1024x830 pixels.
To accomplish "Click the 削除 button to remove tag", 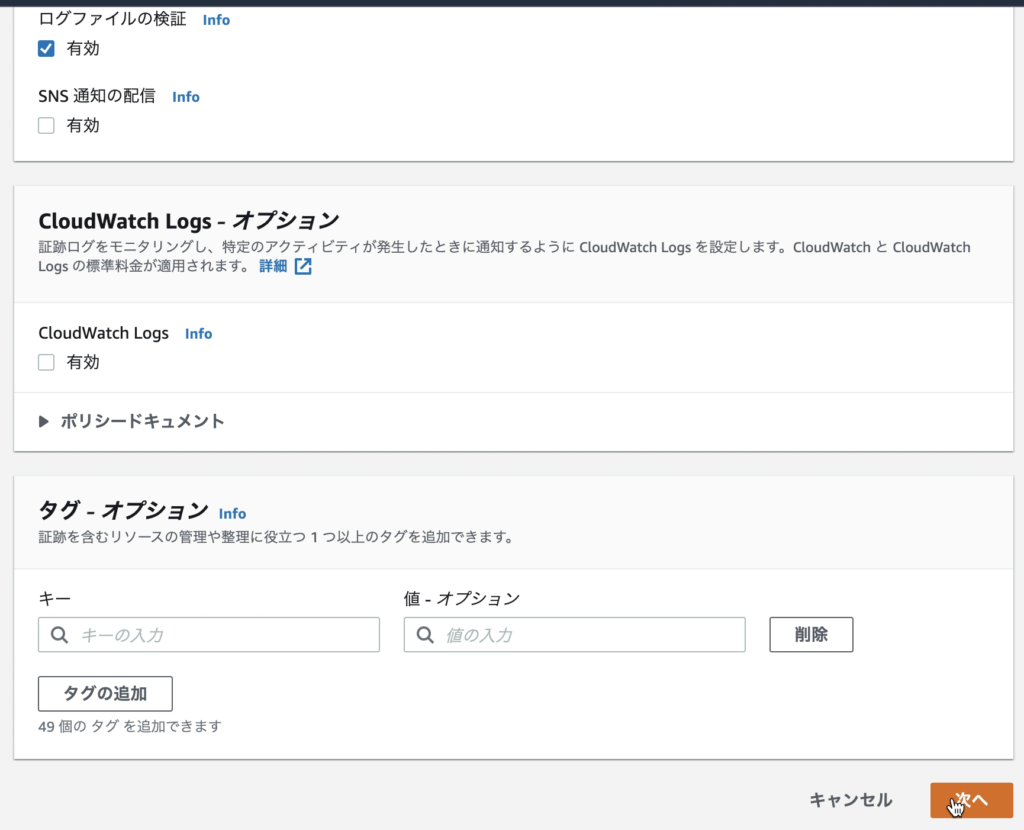I will point(811,635).
